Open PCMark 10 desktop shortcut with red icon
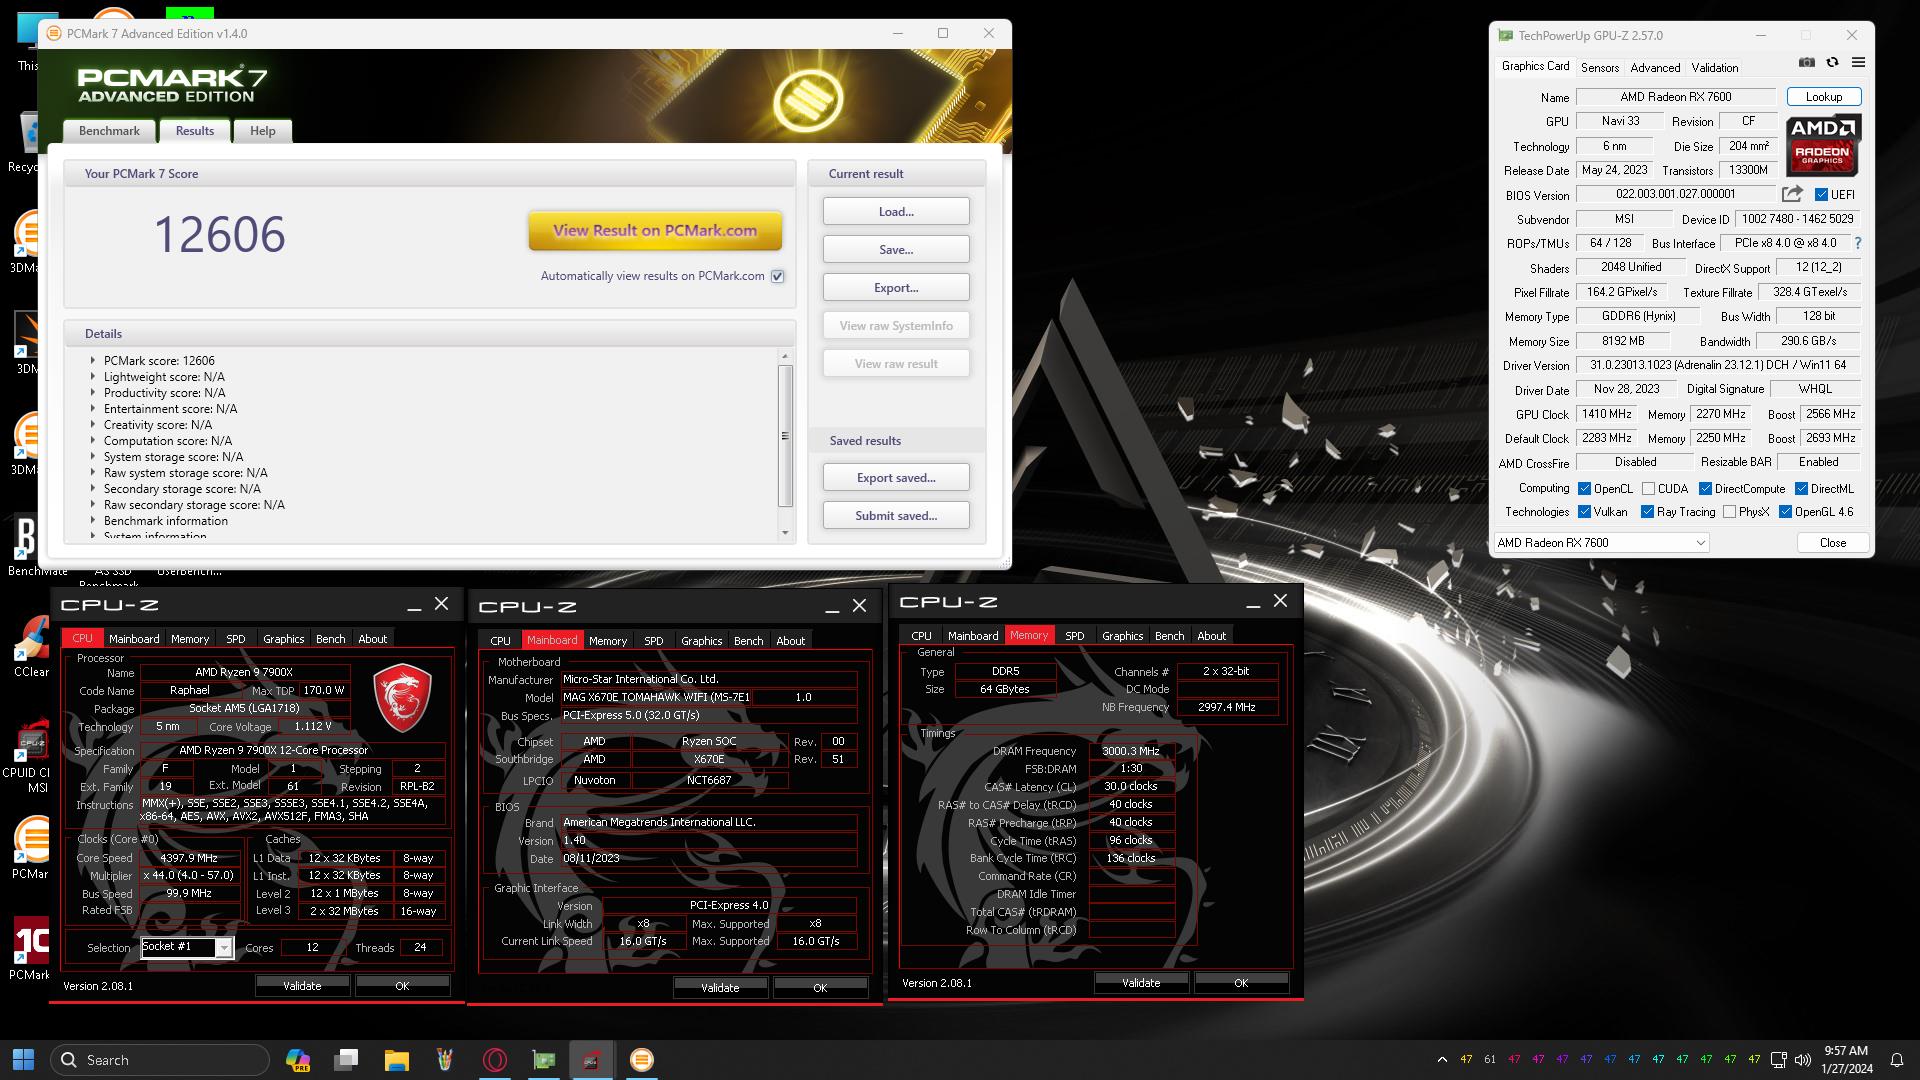1920x1080 pixels. tap(30, 947)
